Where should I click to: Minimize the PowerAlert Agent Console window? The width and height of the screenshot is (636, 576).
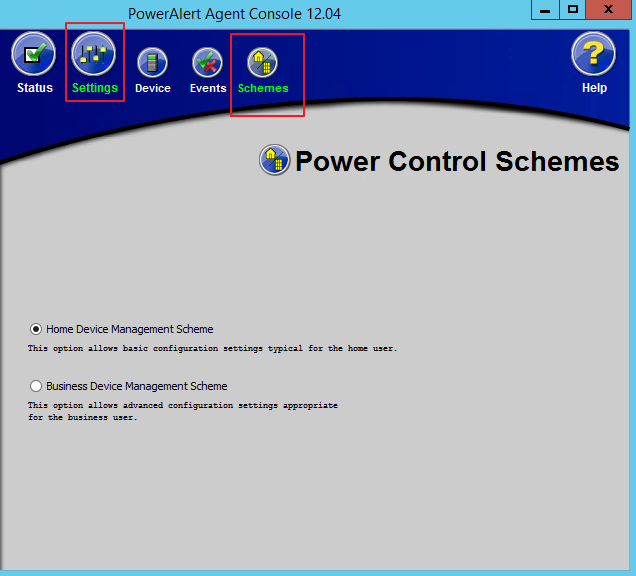tap(545, 10)
